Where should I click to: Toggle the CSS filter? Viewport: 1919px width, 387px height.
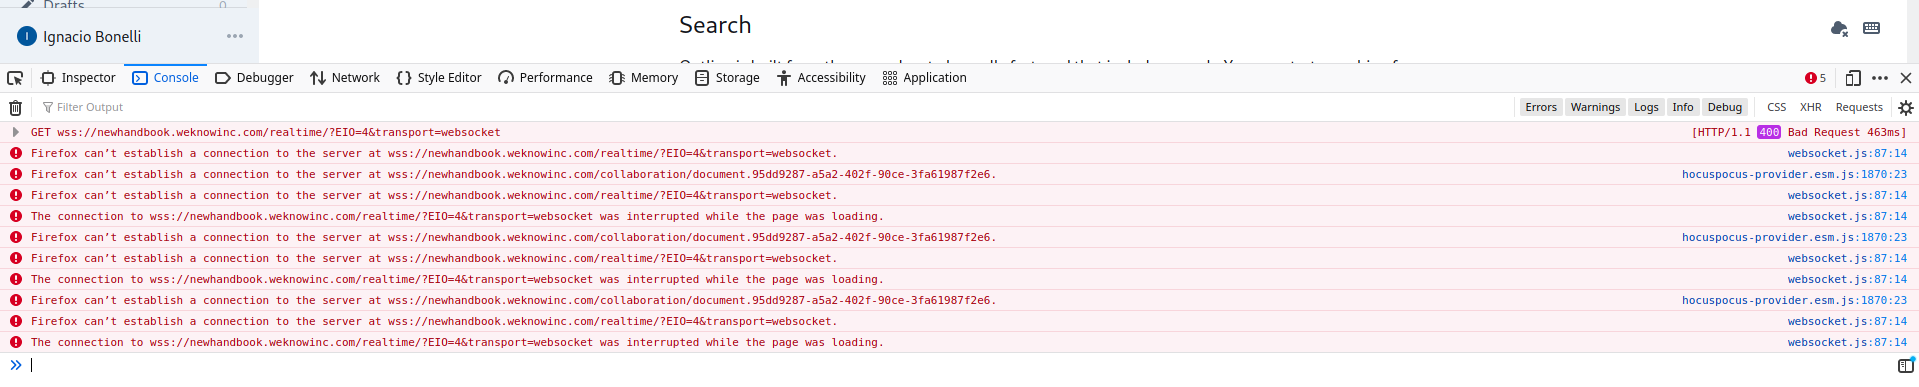pyautogui.click(x=1776, y=107)
